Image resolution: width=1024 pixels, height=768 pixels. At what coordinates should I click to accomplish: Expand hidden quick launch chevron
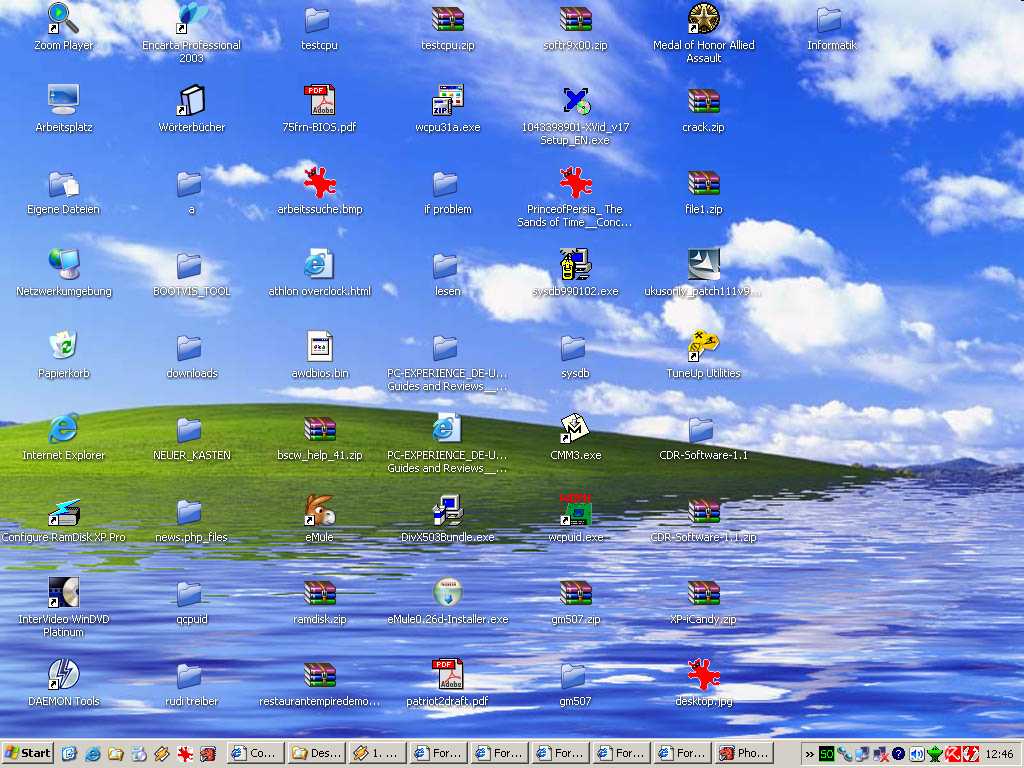click(809, 754)
